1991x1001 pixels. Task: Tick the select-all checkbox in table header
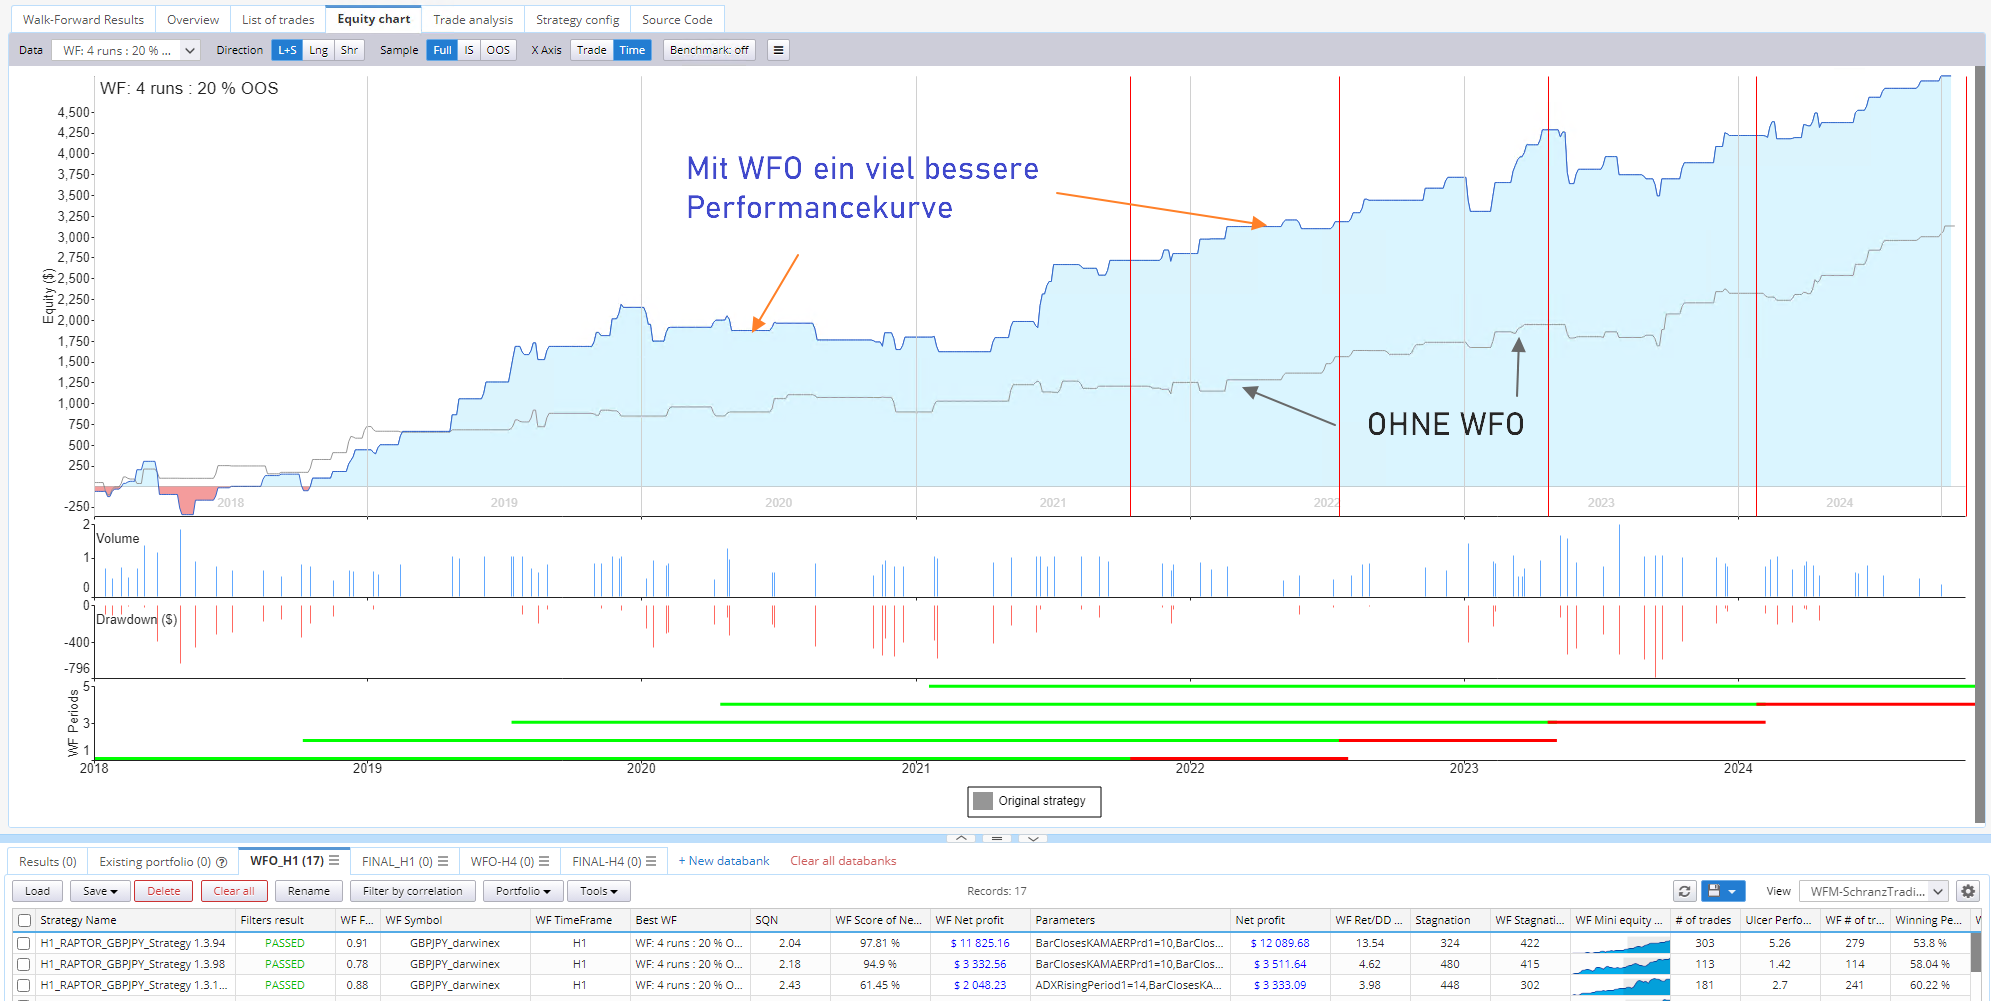[24, 920]
